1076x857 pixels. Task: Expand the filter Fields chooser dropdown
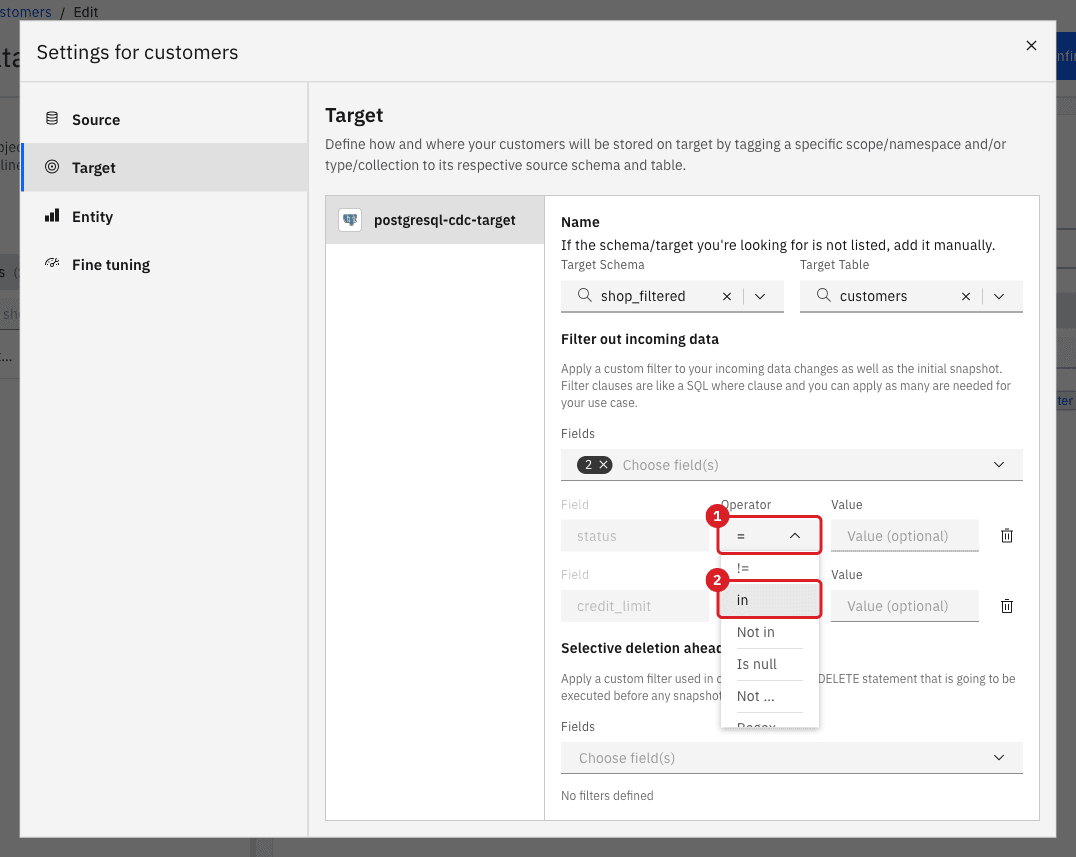pyautogui.click(x=998, y=465)
